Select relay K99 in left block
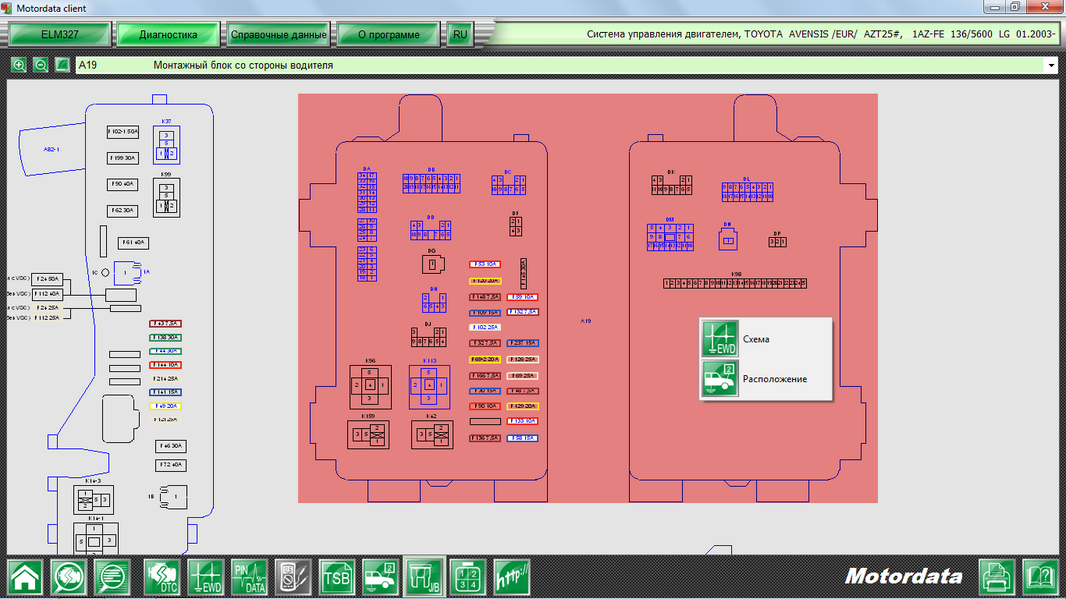The height and width of the screenshot is (599, 1066). [x=167, y=198]
